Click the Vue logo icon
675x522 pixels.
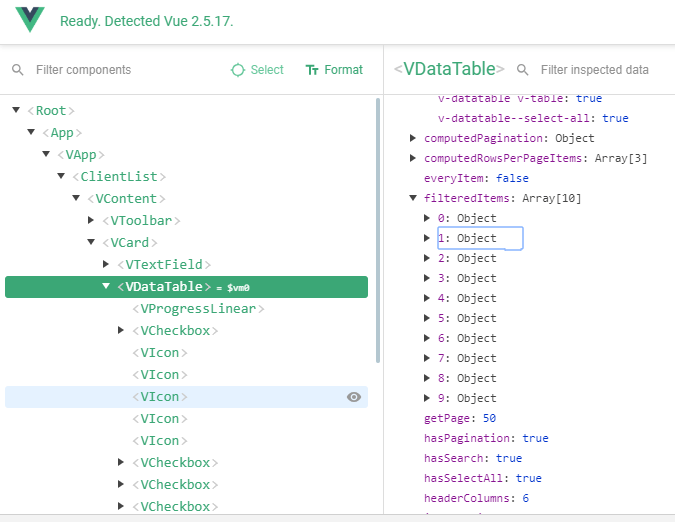pyautogui.click(x=30, y=21)
